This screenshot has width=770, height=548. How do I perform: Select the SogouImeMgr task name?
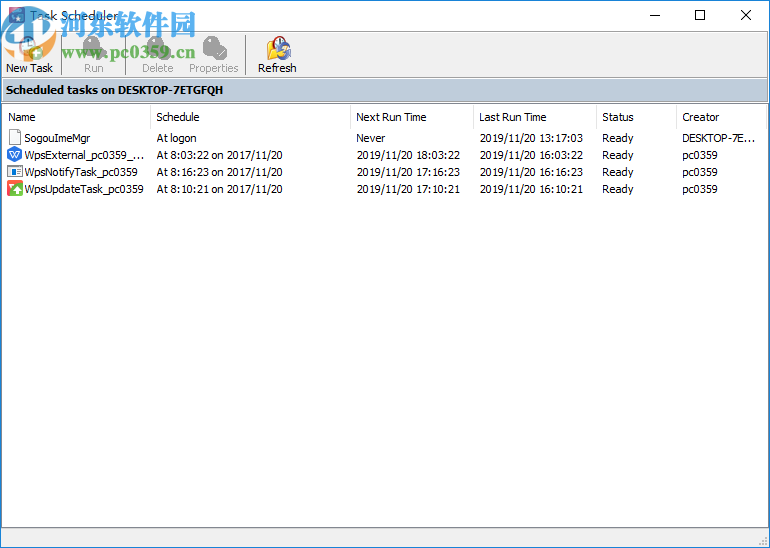57,138
